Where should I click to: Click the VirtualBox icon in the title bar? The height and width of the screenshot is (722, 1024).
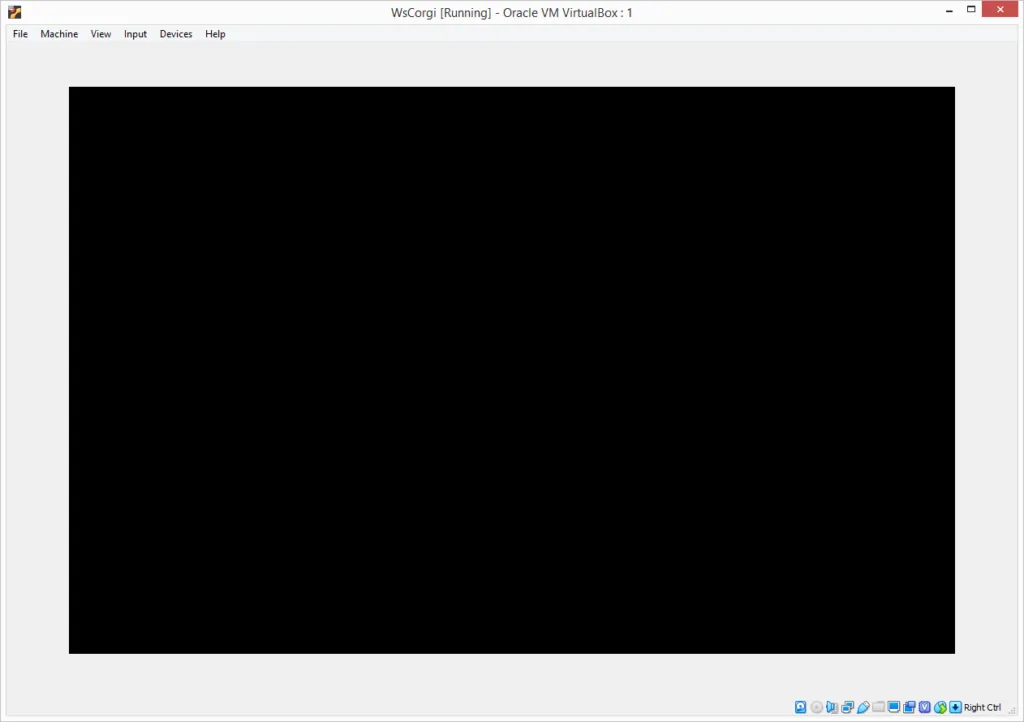pyautogui.click(x=14, y=12)
